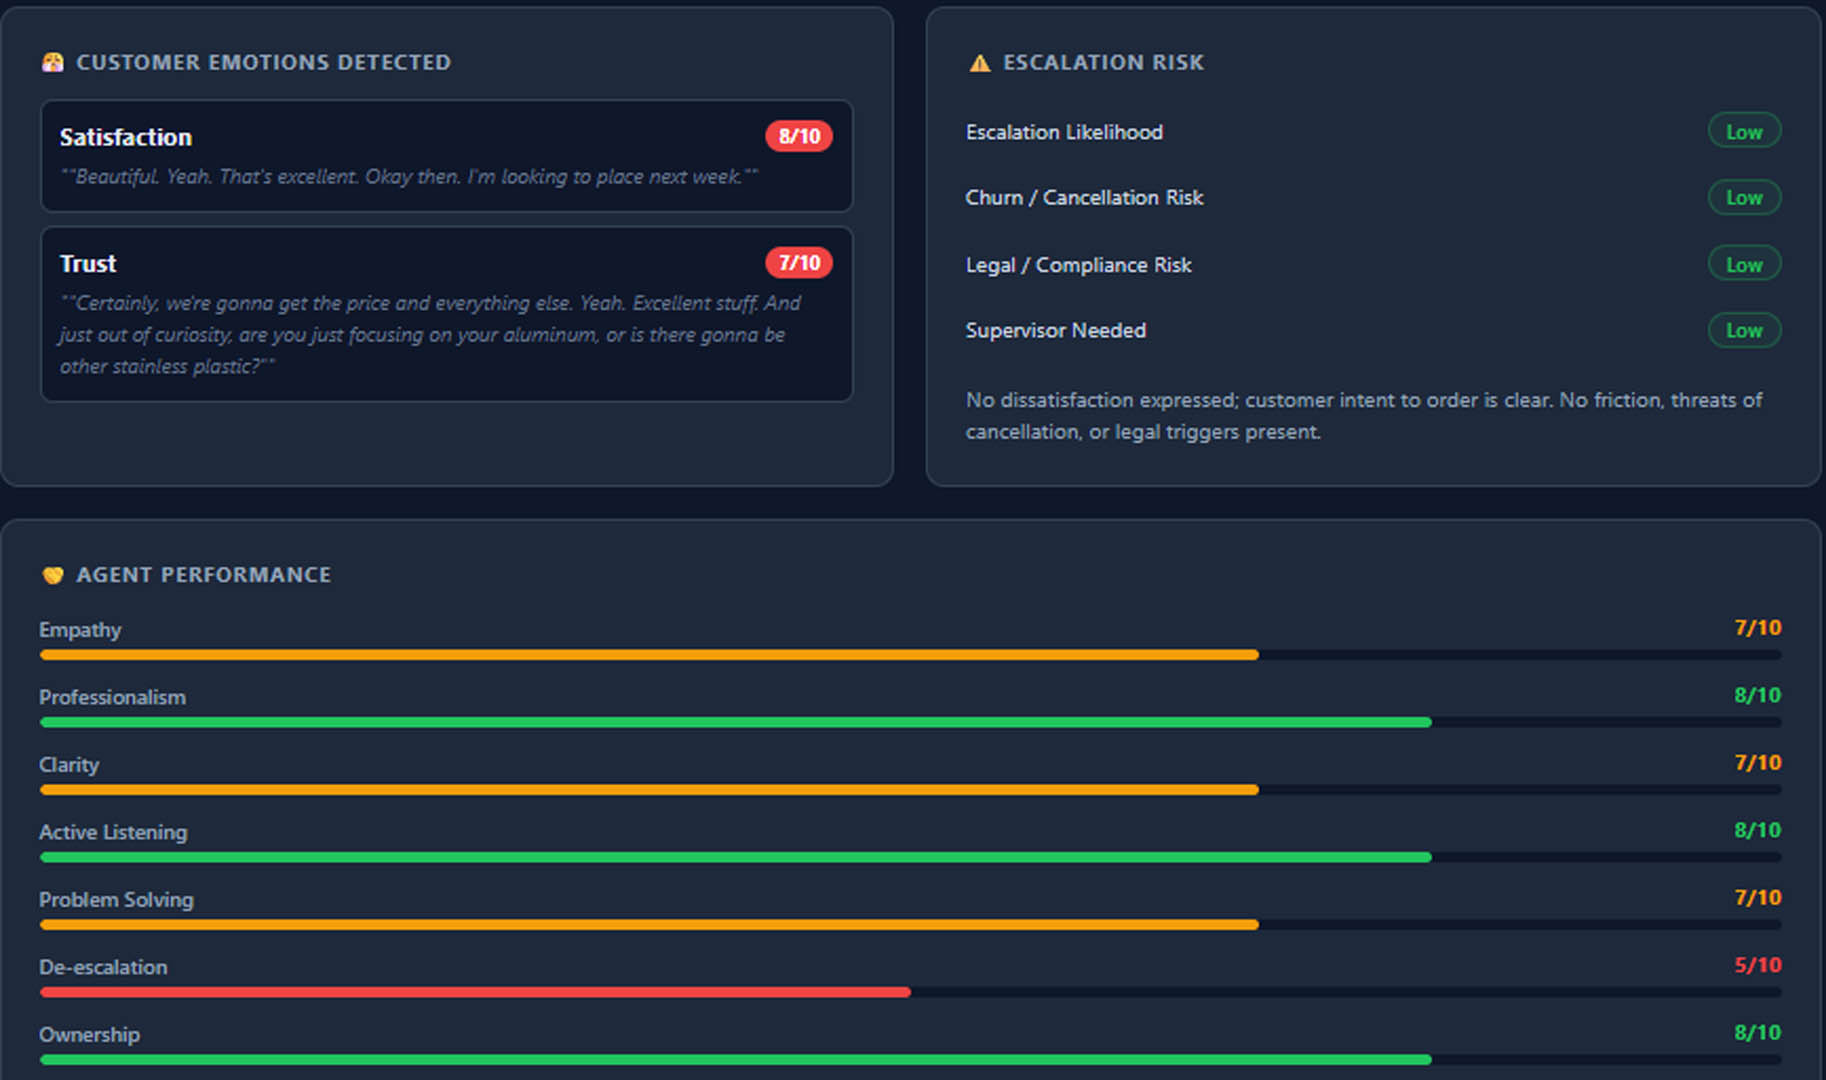The image size is (1826, 1080).
Task: Select the Low badge for Churn / Cancellation Risk
Action: [1744, 198]
